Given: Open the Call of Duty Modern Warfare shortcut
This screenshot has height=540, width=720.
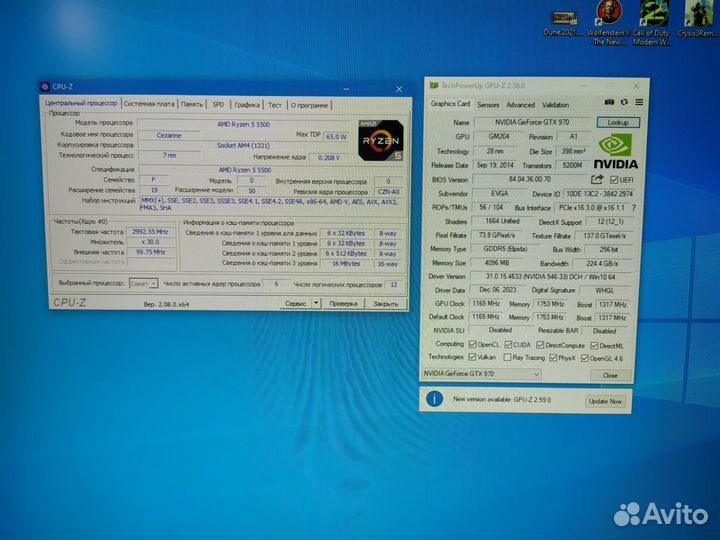Looking at the screenshot, I should coord(652,23).
